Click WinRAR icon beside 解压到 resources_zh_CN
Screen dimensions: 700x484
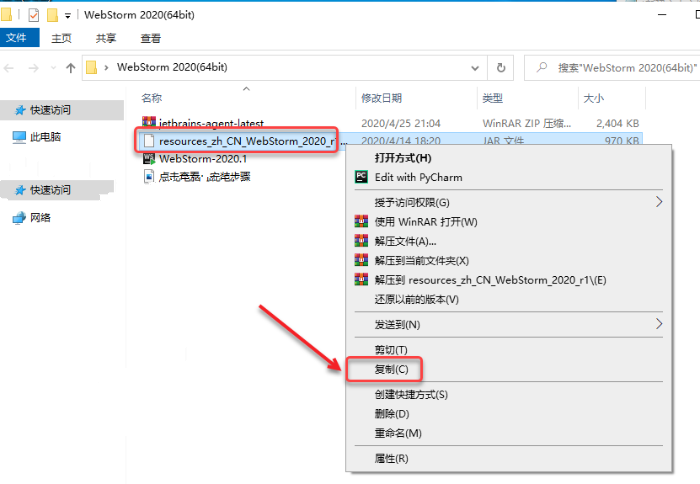pos(361,280)
